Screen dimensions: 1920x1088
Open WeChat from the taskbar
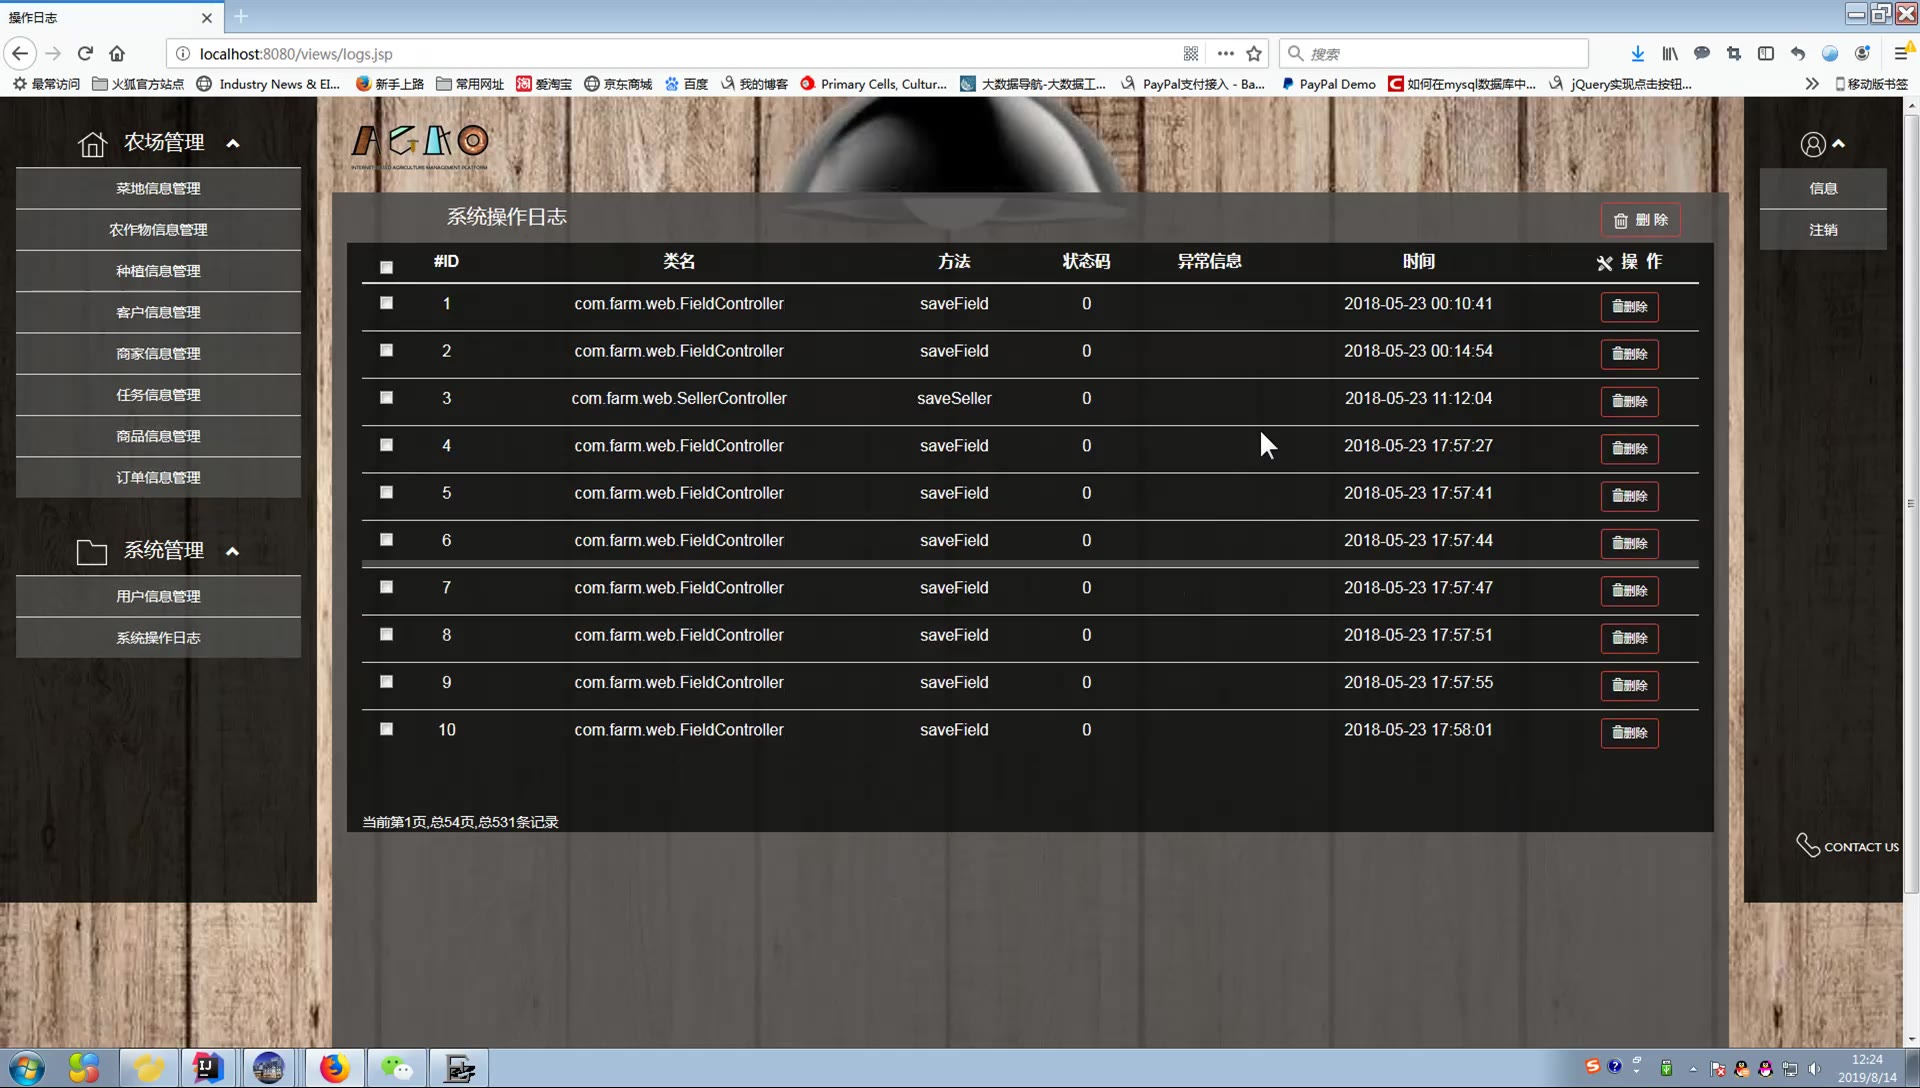pos(397,1068)
